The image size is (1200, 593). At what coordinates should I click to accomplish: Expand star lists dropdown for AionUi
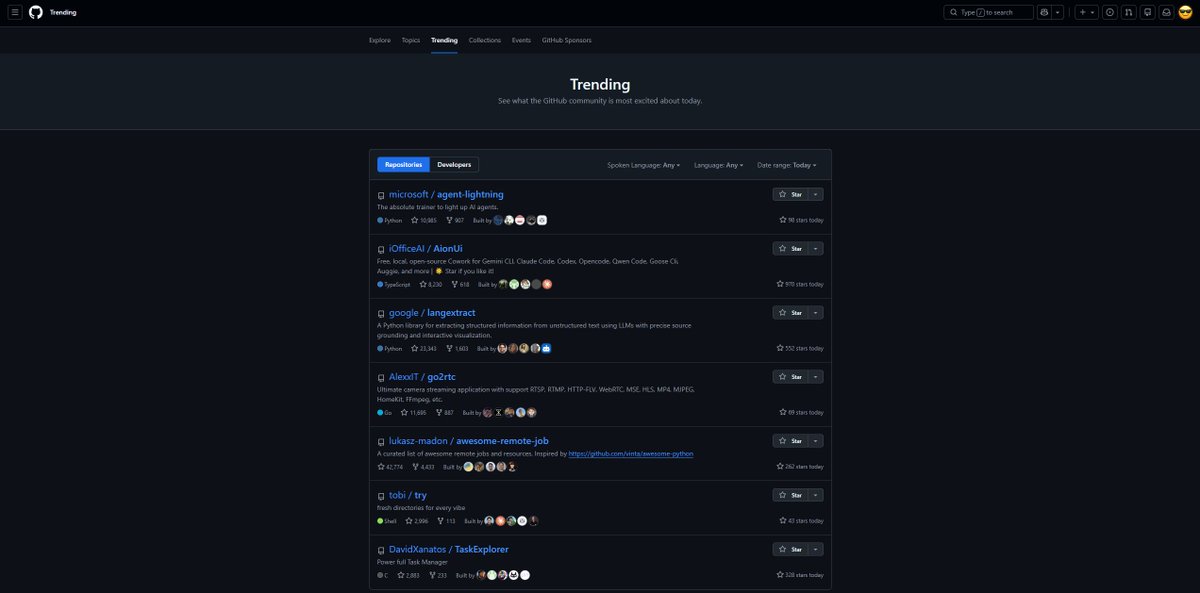pos(816,248)
